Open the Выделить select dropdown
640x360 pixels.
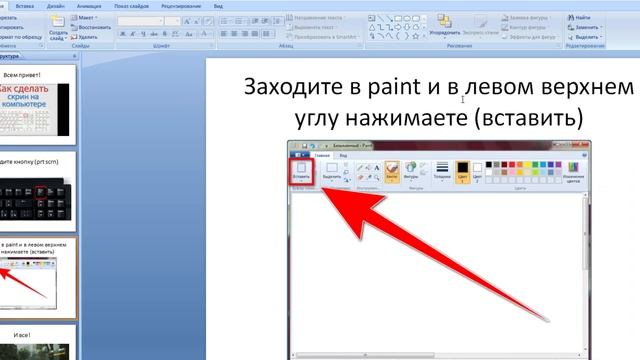[x=585, y=37]
